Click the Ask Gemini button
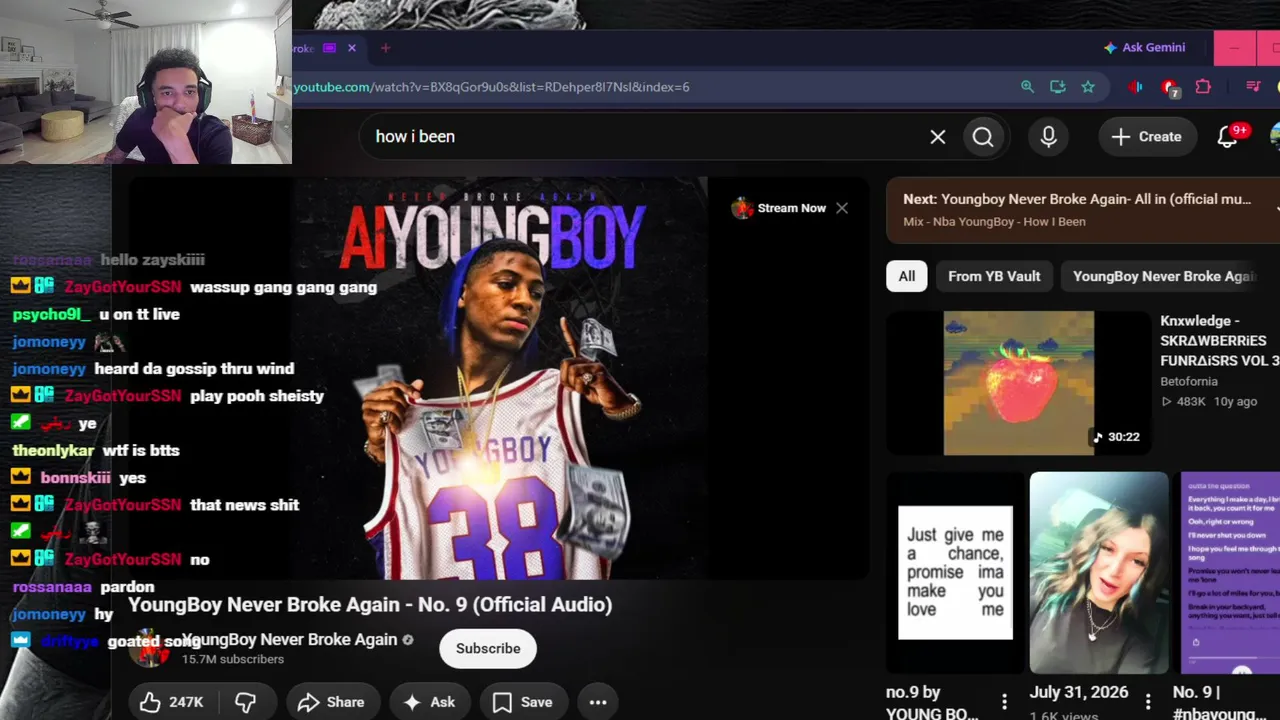Screen dimensions: 1280x720 1144,48
